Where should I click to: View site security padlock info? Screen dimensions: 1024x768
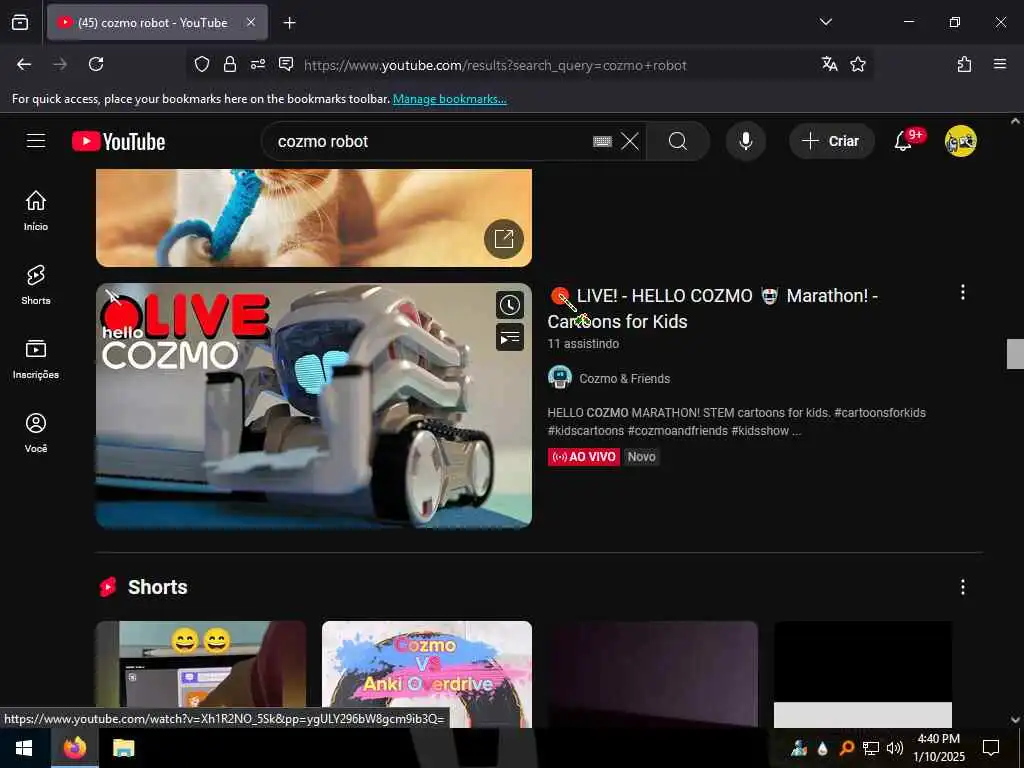pyautogui.click(x=230, y=64)
